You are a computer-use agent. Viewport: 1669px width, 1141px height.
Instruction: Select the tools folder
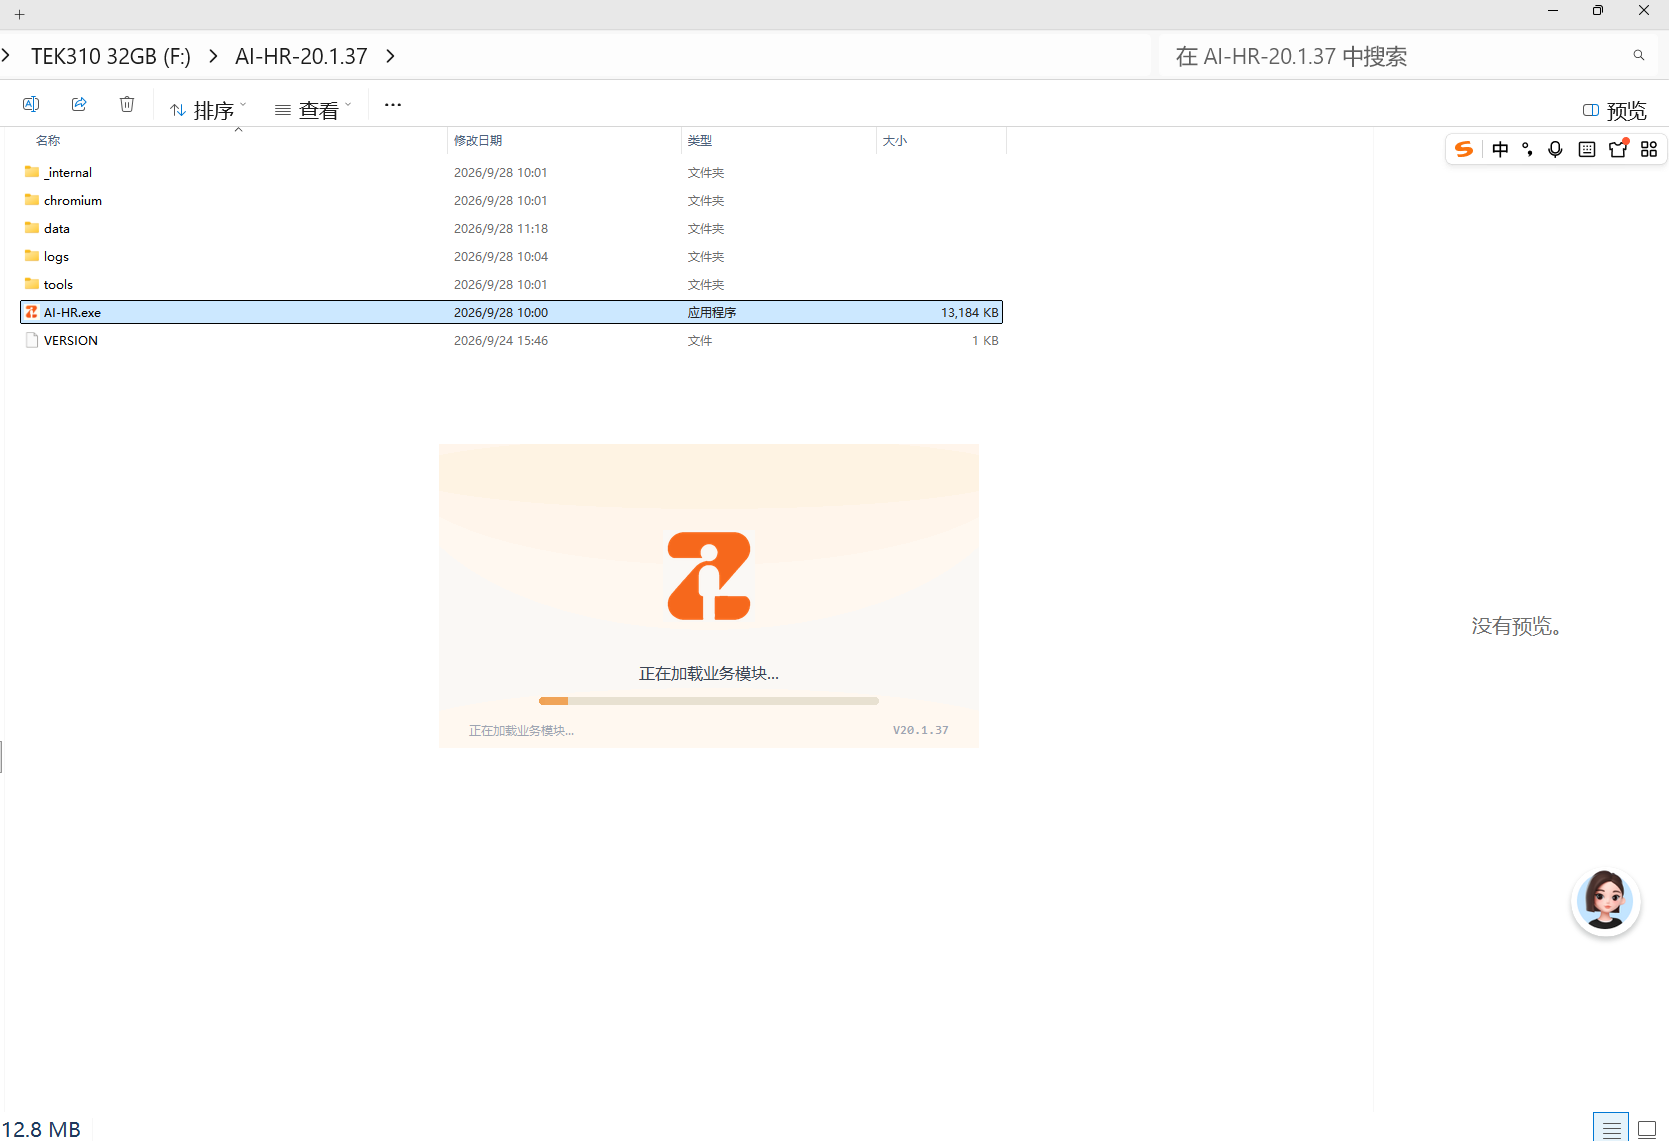pos(511,284)
